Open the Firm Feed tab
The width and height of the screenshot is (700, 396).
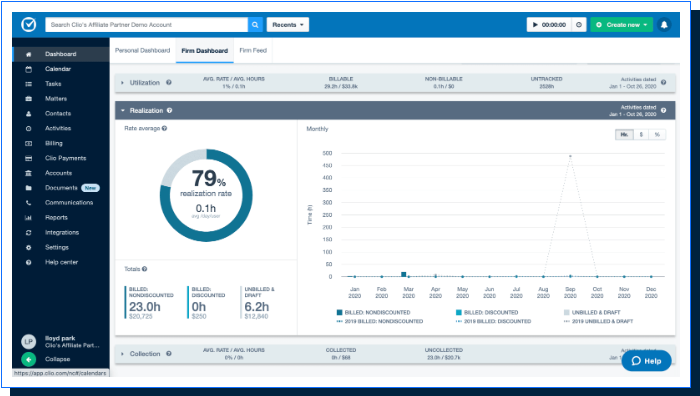(253, 50)
